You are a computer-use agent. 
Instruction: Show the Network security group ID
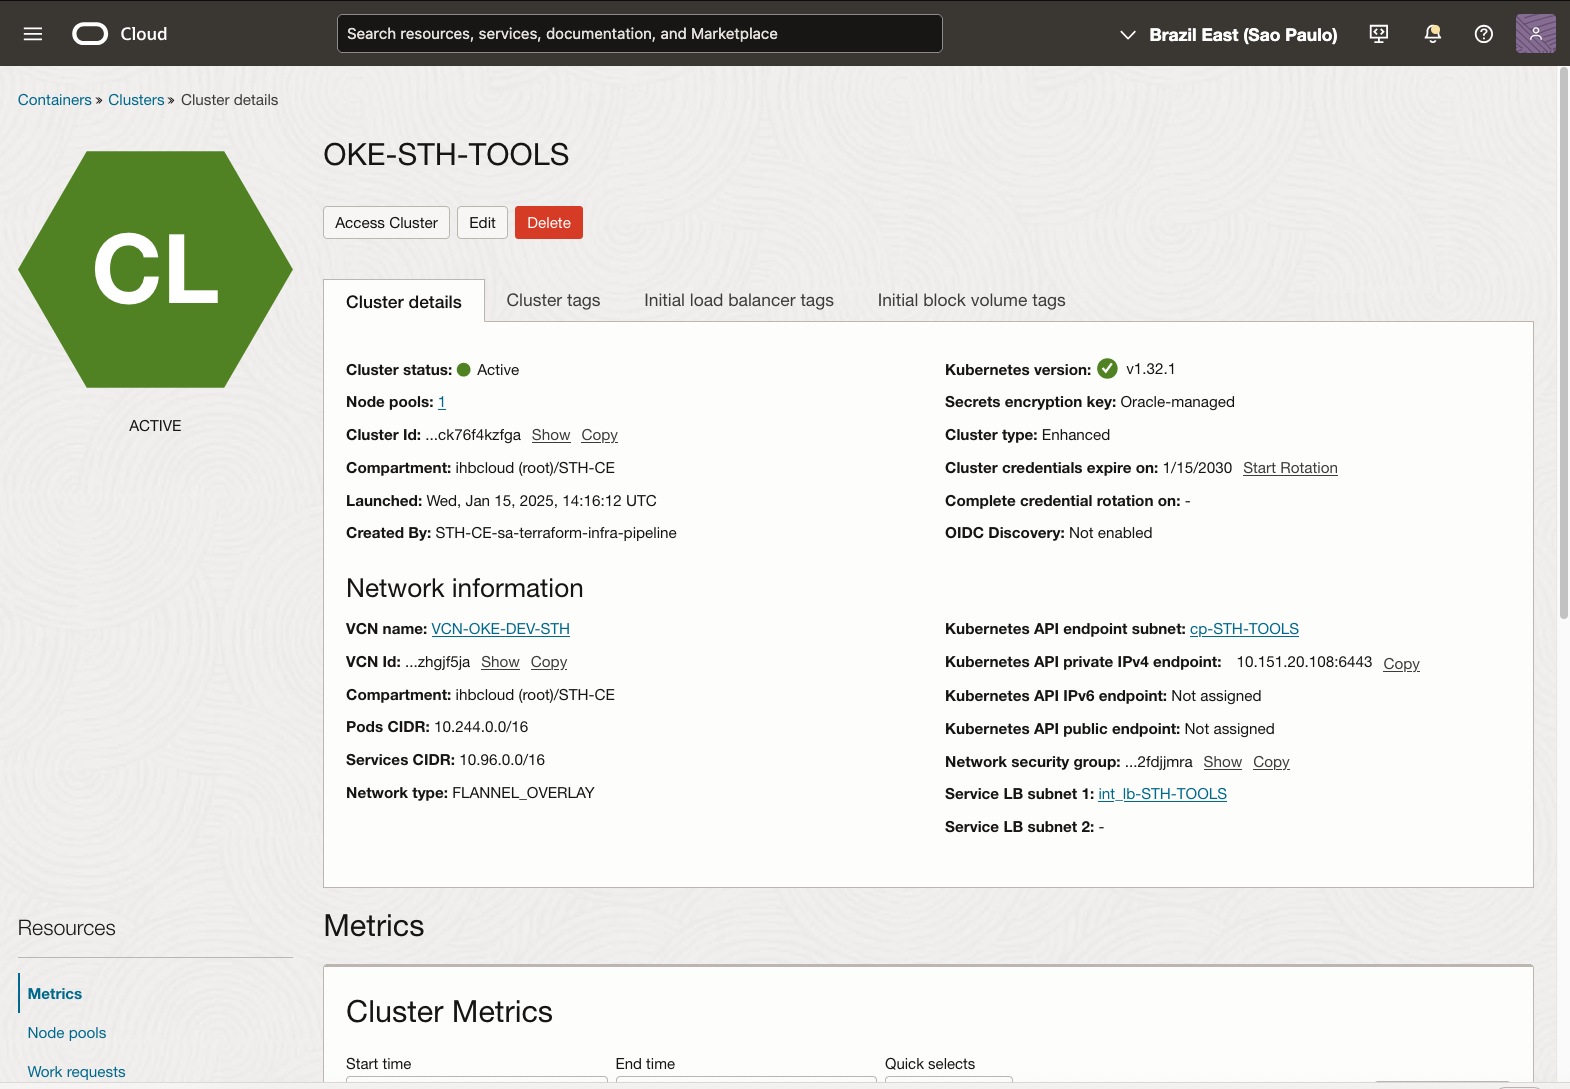point(1222,762)
